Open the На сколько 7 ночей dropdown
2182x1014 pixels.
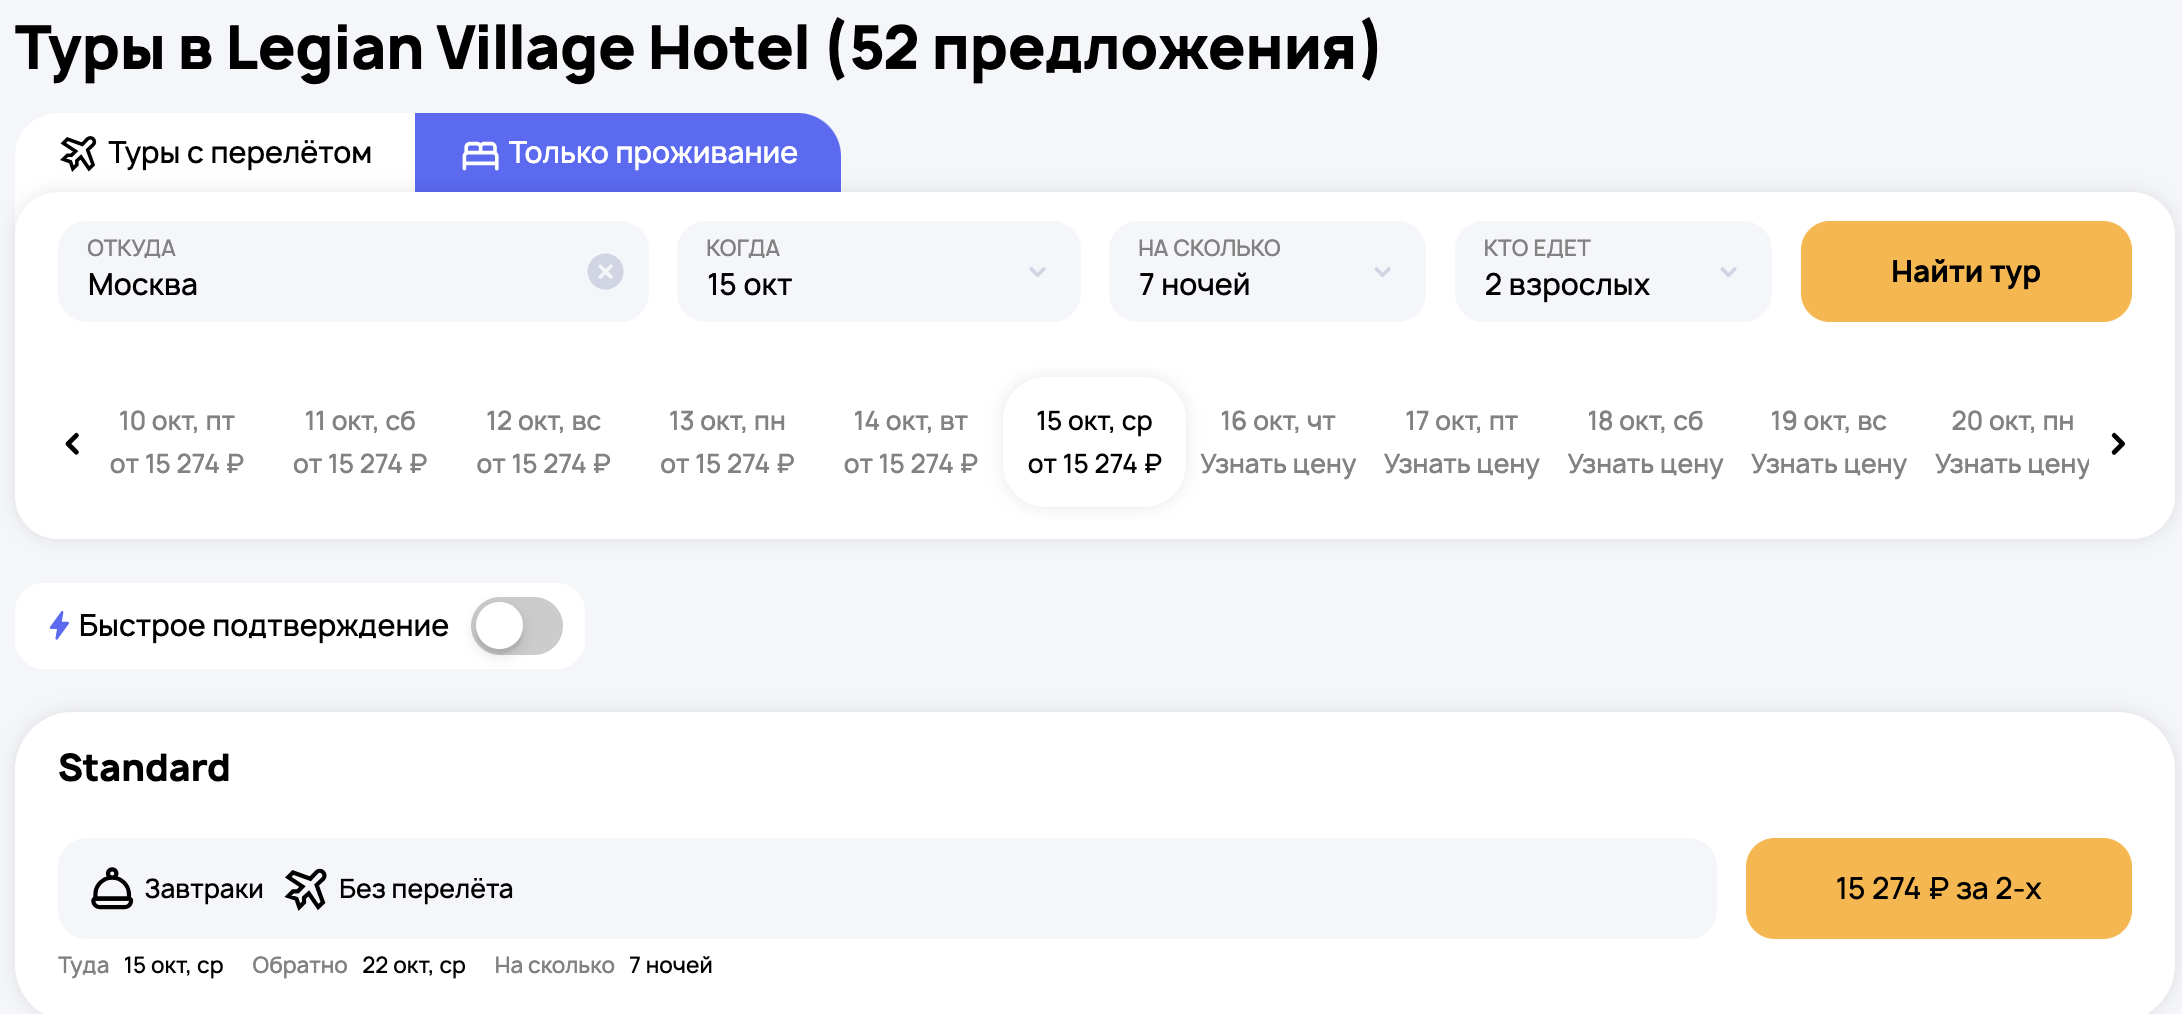(1267, 271)
